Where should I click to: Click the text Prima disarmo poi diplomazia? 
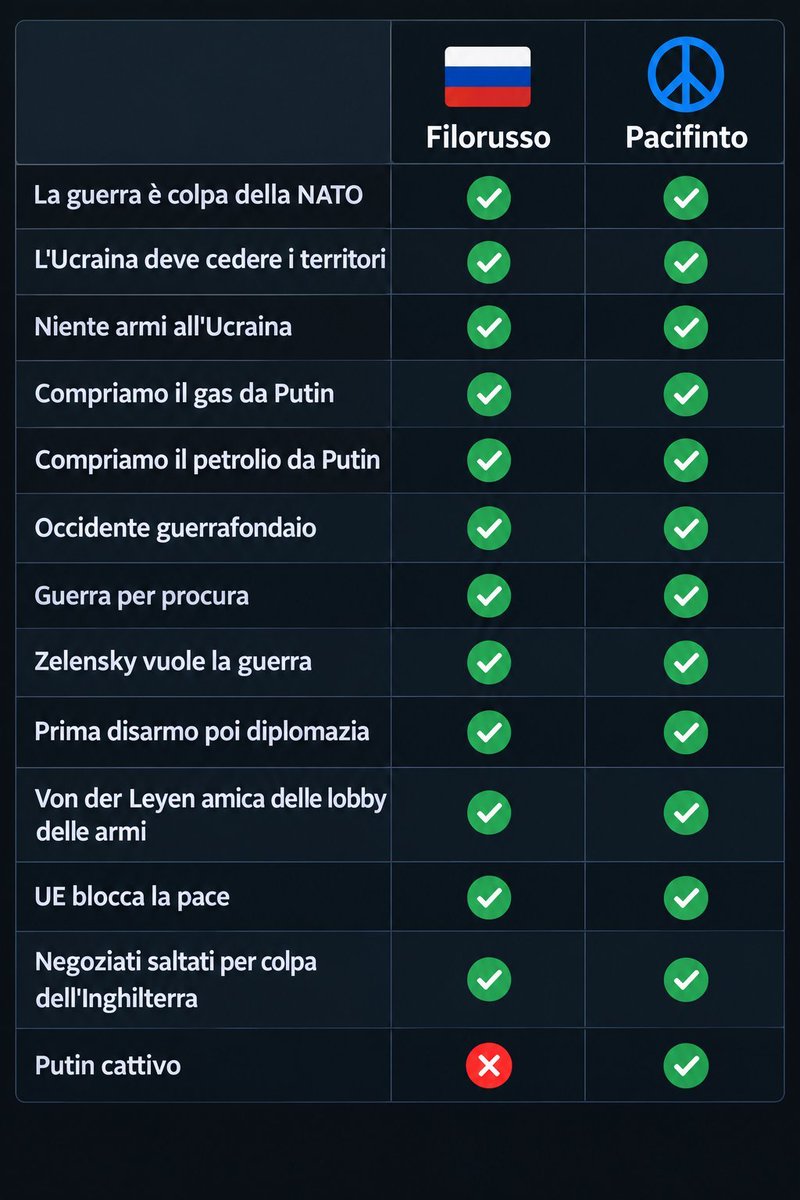(202, 731)
